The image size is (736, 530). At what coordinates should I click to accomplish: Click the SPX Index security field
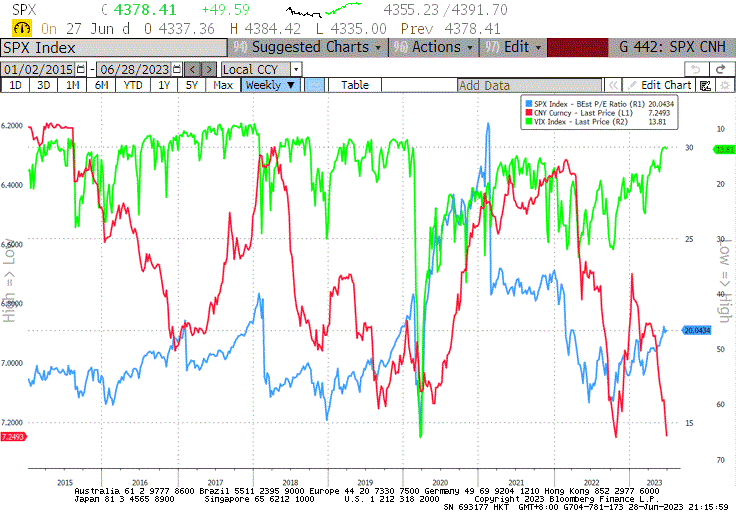pos(114,47)
